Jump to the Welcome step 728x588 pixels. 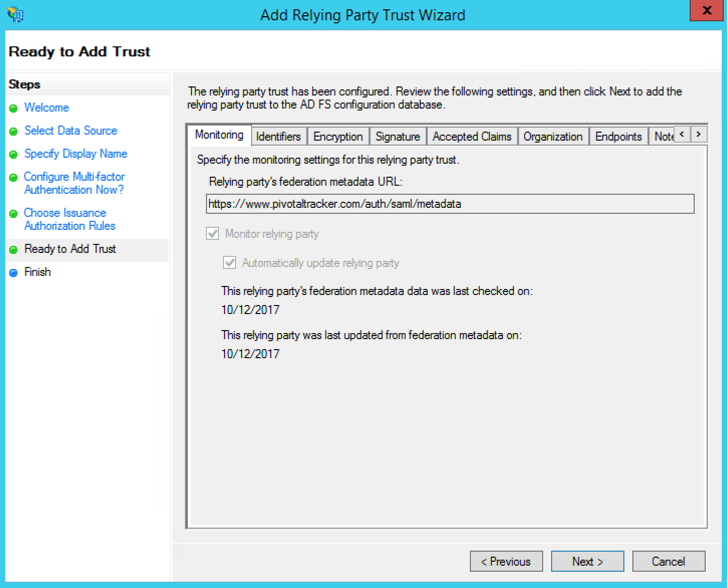point(46,108)
